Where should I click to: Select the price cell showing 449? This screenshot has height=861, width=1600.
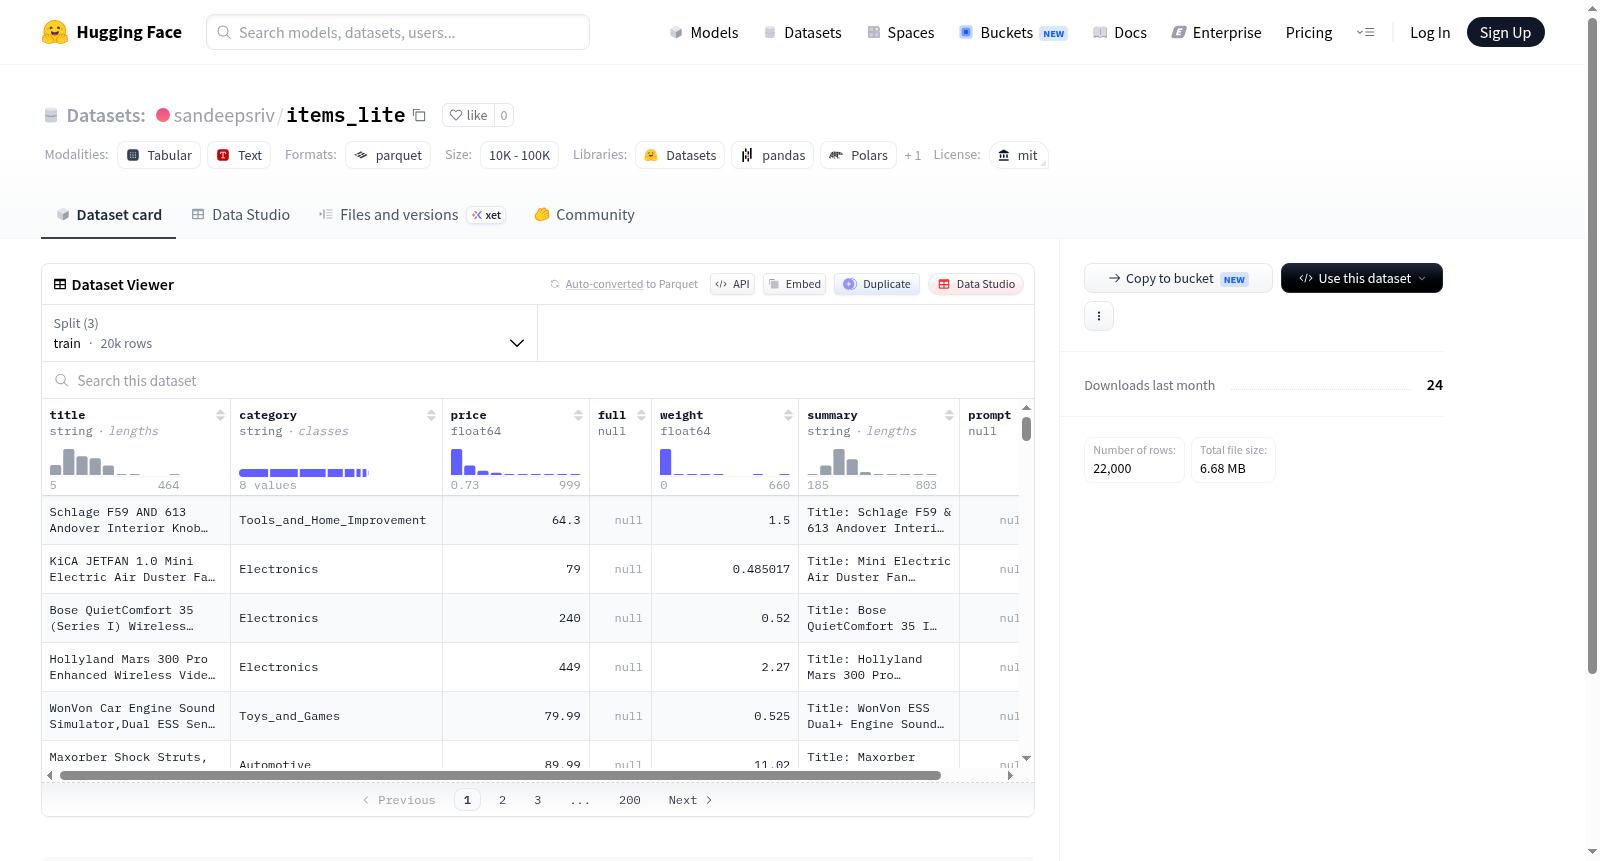[516, 667]
